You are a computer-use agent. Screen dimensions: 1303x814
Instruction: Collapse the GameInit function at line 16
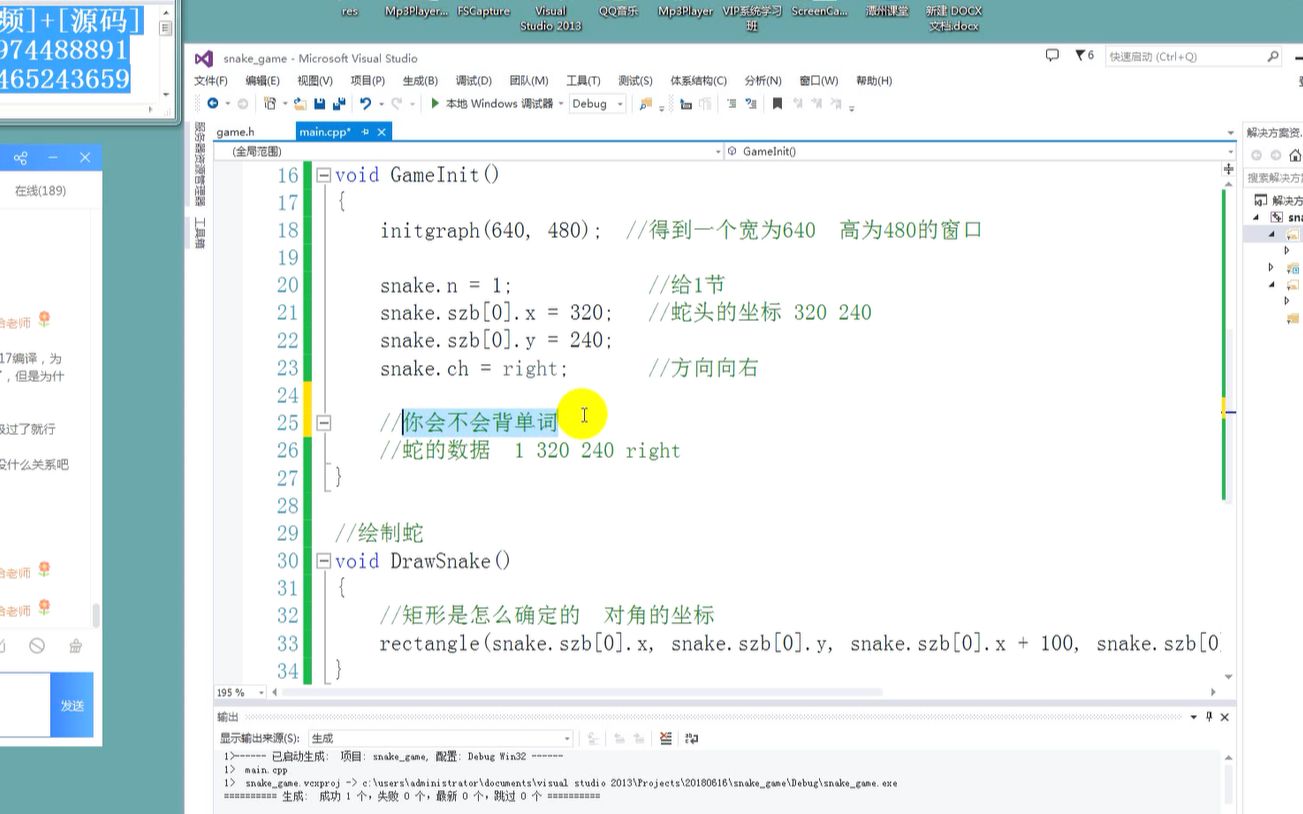pyautogui.click(x=323, y=175)
